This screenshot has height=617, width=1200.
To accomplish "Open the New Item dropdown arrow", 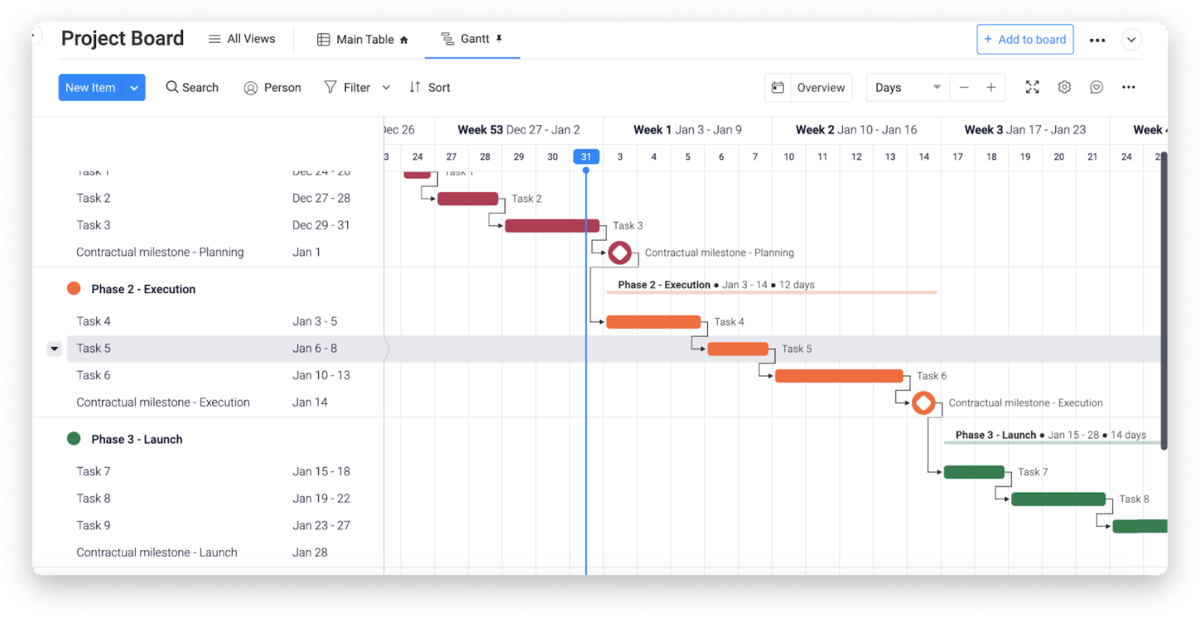I will click(x=135, y=88).
